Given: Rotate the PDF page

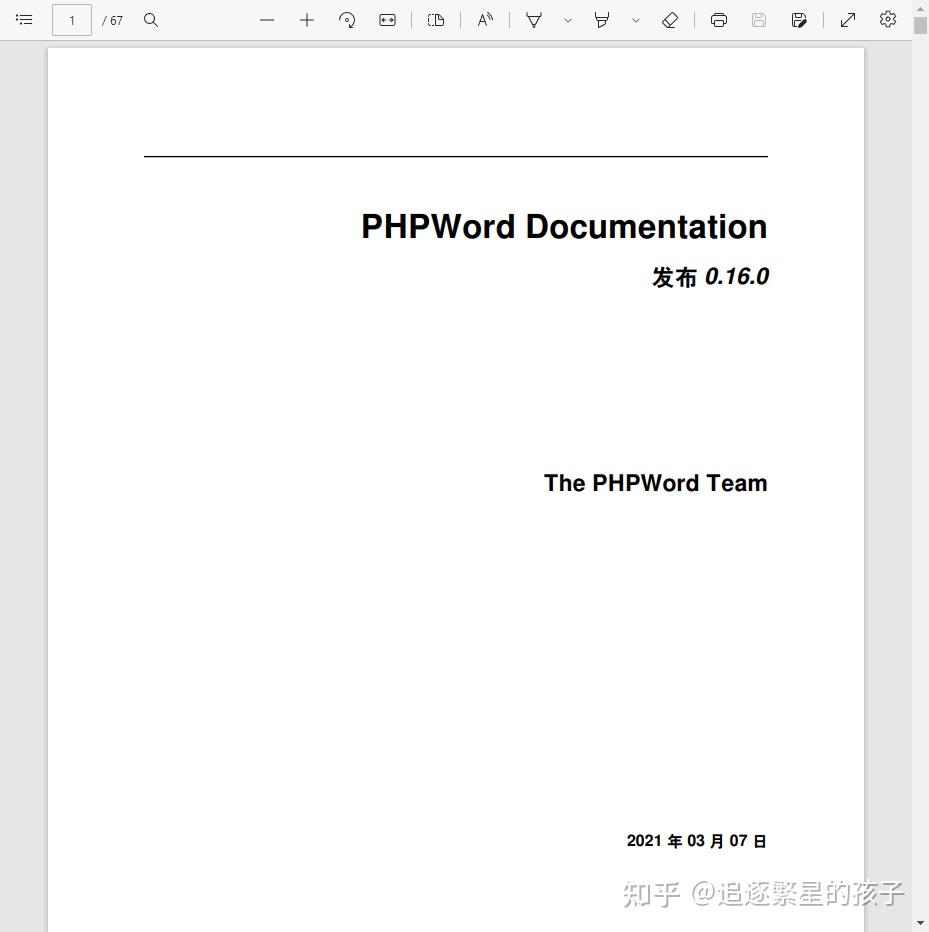Looking at the screenshot, I should pyautogui.click(x=347, y=20).
